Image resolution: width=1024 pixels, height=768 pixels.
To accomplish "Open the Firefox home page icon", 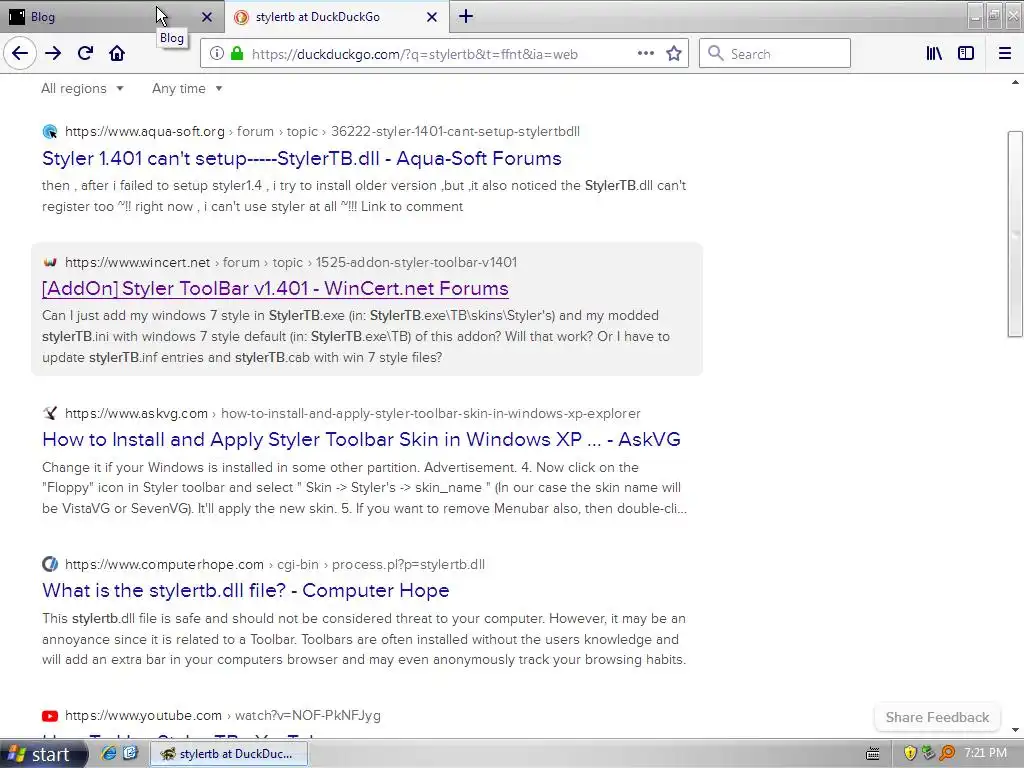I will click(x=117, y=53).
